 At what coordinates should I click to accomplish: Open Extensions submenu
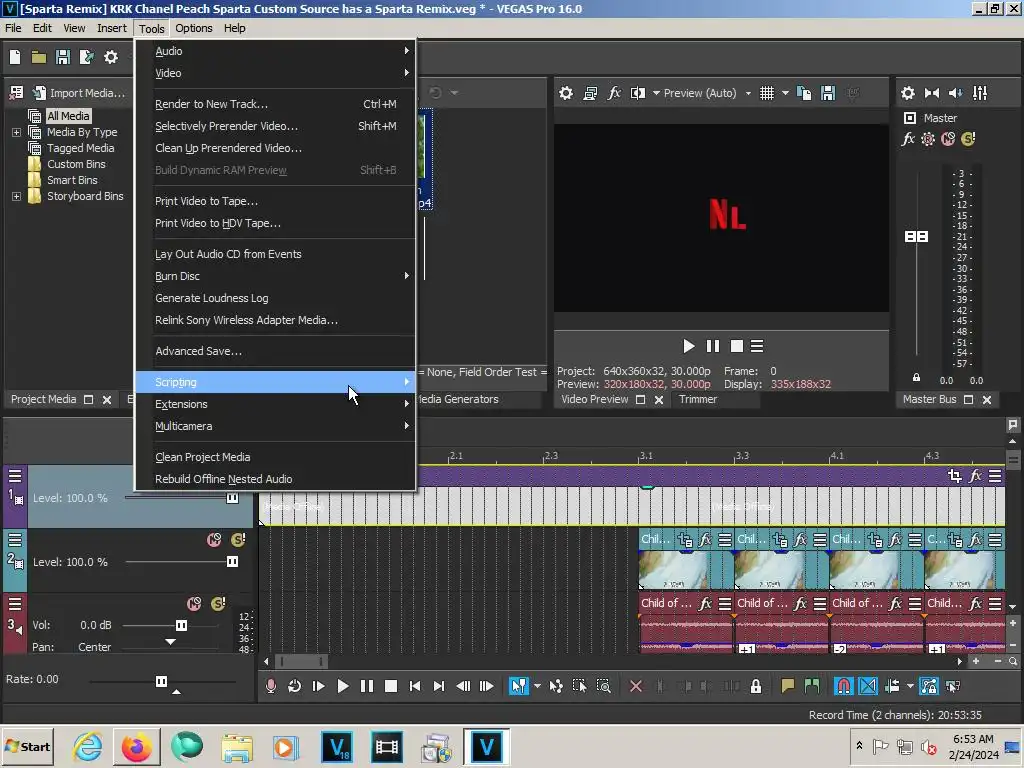(275, 404)
